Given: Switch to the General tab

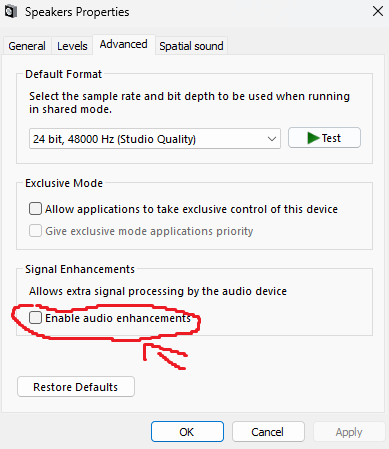Looking at the screenshot, I should [27, 46].
